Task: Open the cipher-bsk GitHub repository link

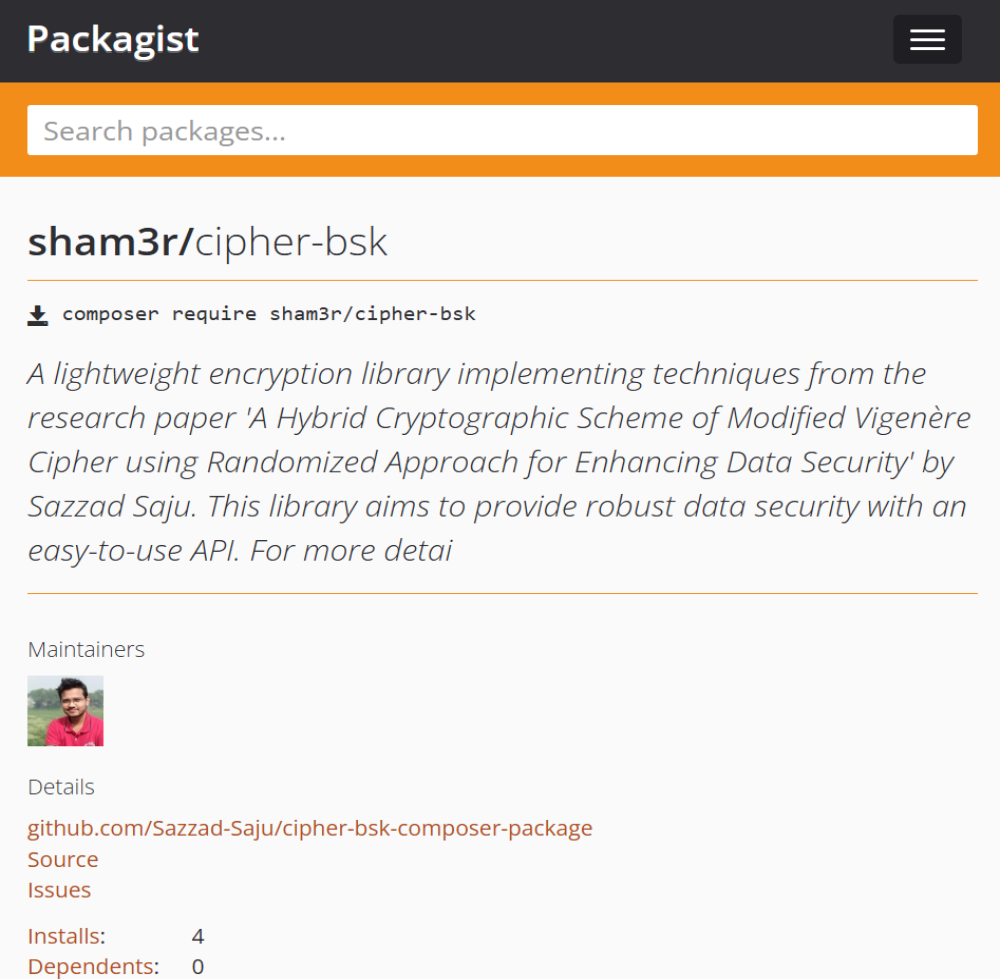Action: tap(310, 828)
